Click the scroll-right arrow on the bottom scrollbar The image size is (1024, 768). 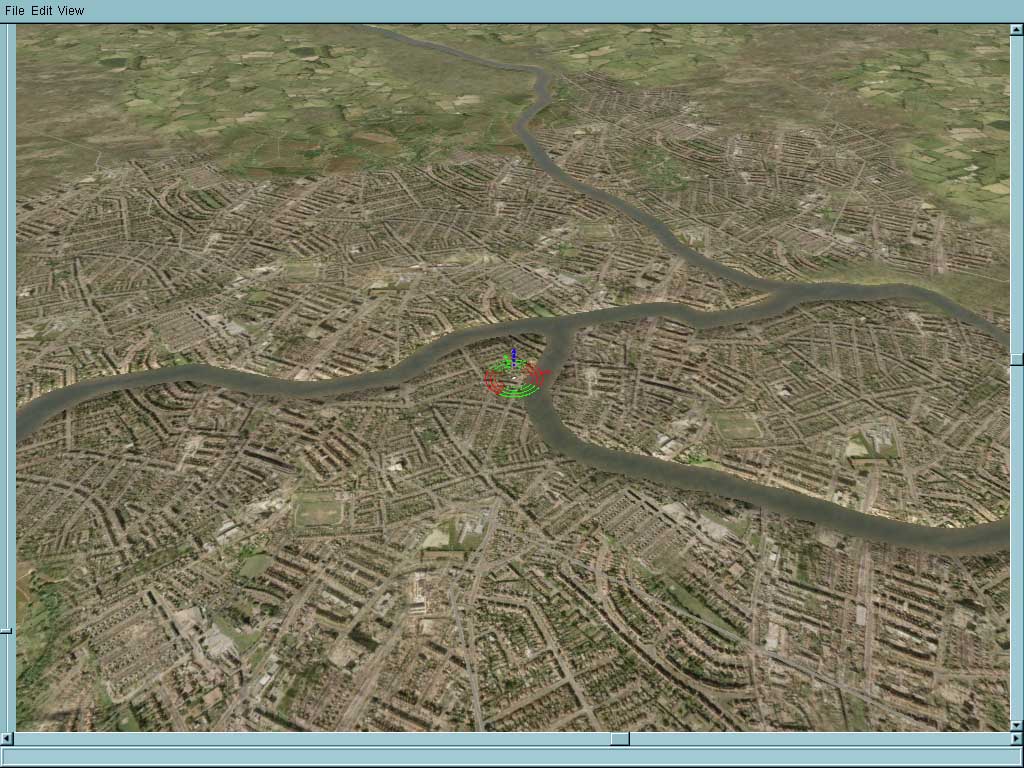[1017, 739]
